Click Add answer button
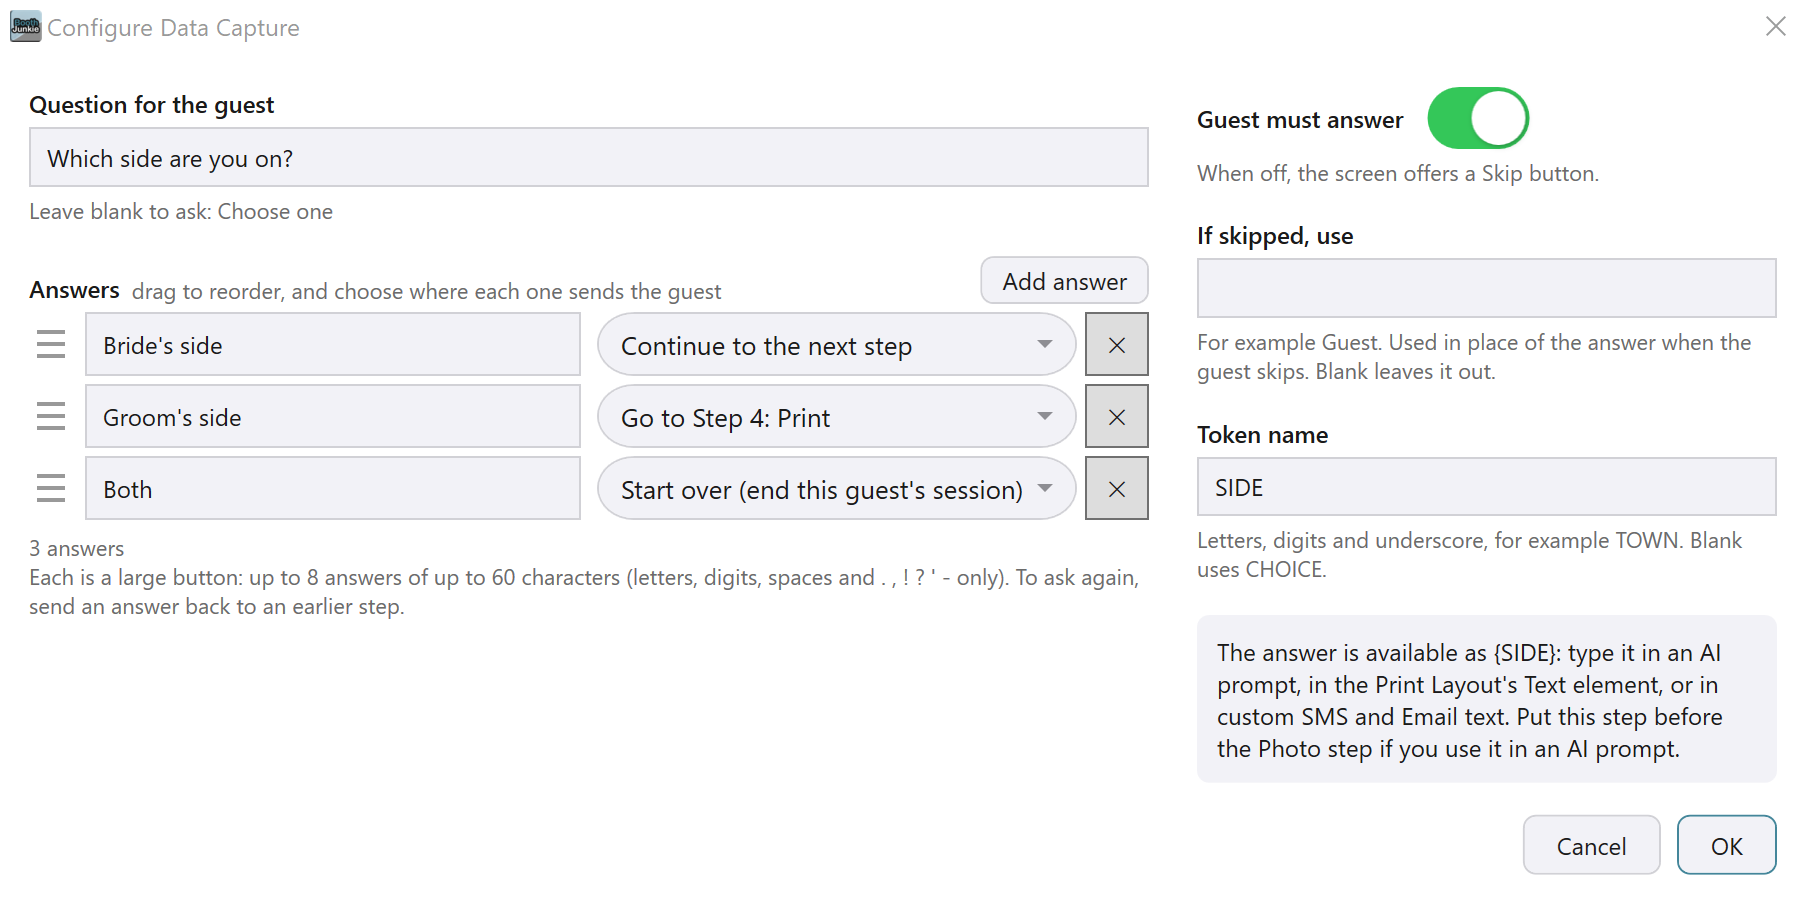 1064,281
